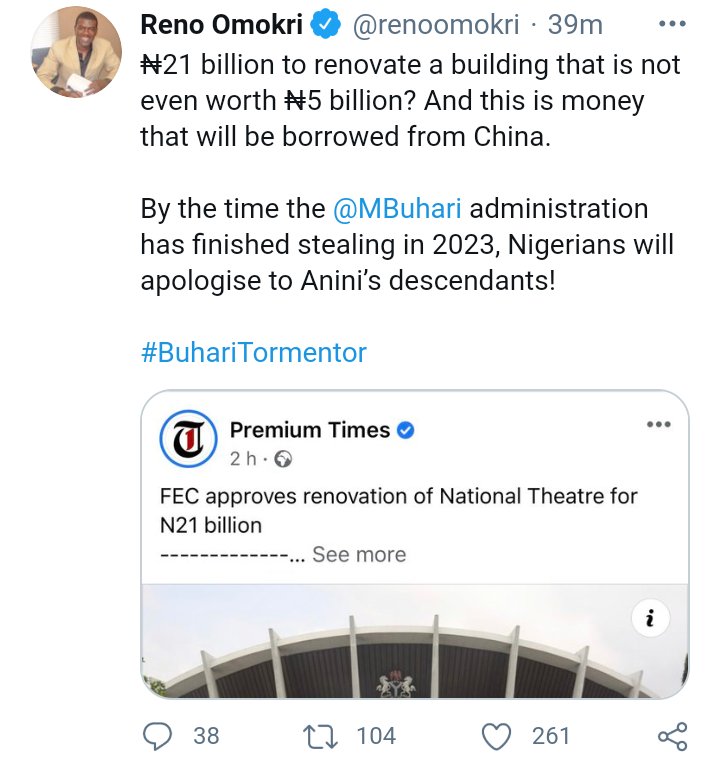Expand post text with See more
Screen dimensions: 720x758
[x=359, y=554]
